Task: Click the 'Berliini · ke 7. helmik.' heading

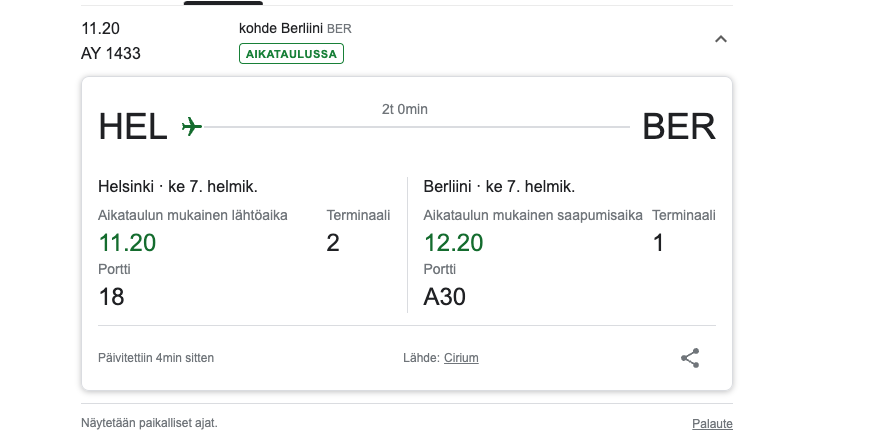Action: click(499, 186)
